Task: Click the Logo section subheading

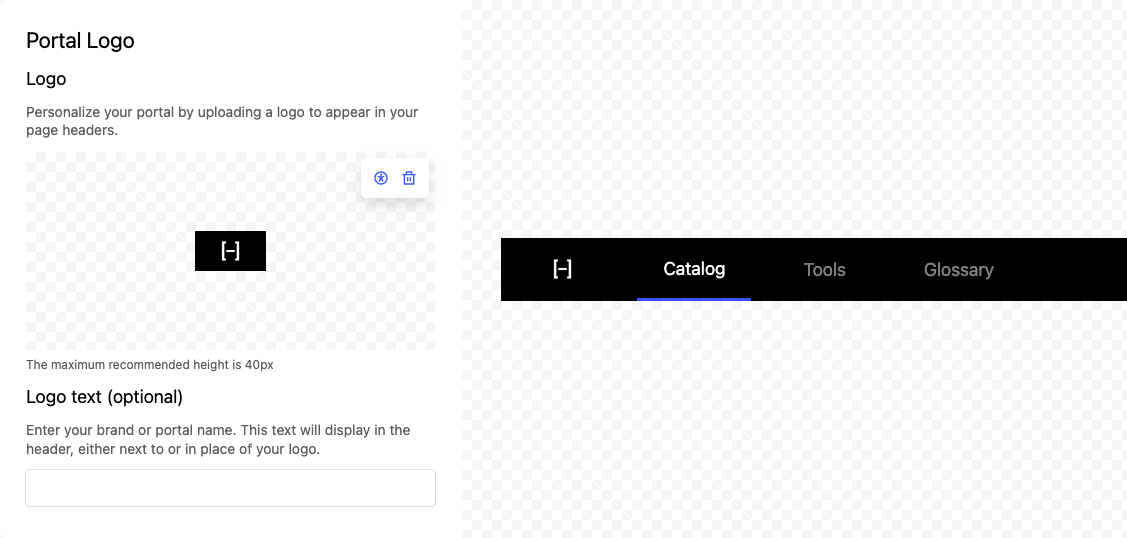Action: pos(46,79)
